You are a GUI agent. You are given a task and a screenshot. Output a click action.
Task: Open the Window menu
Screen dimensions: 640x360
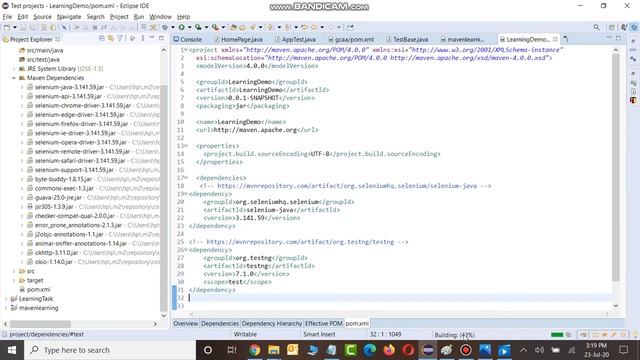pos(160,17)
